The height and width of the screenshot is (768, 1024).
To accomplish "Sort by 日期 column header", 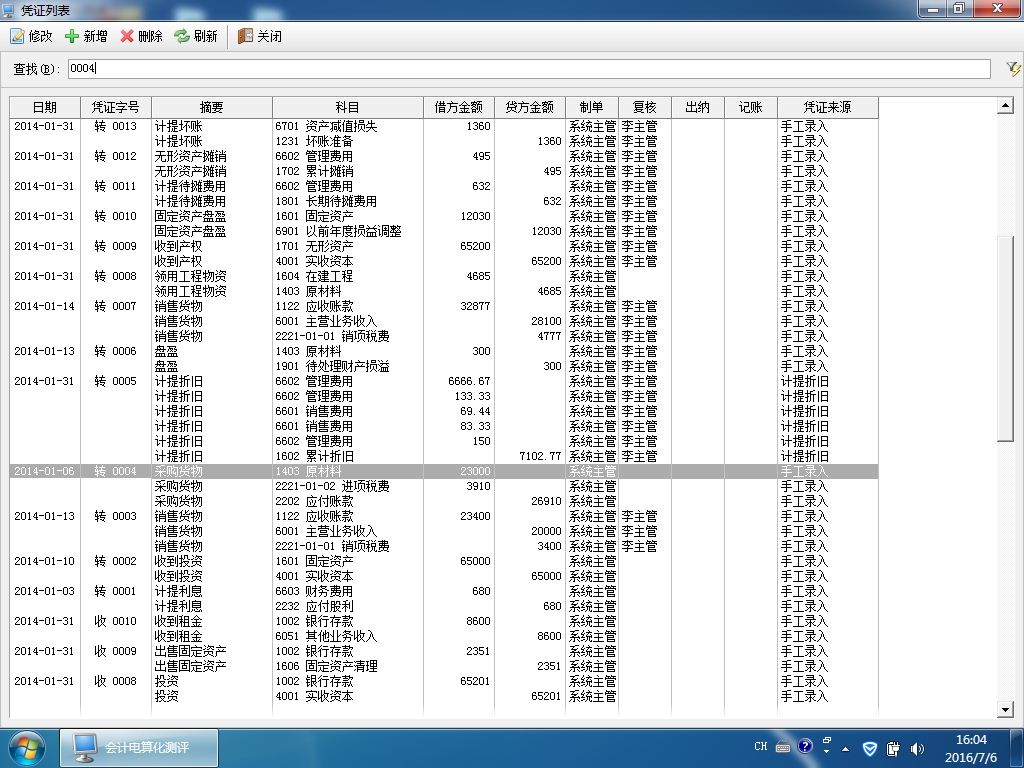I will click(x=45, y=107).
